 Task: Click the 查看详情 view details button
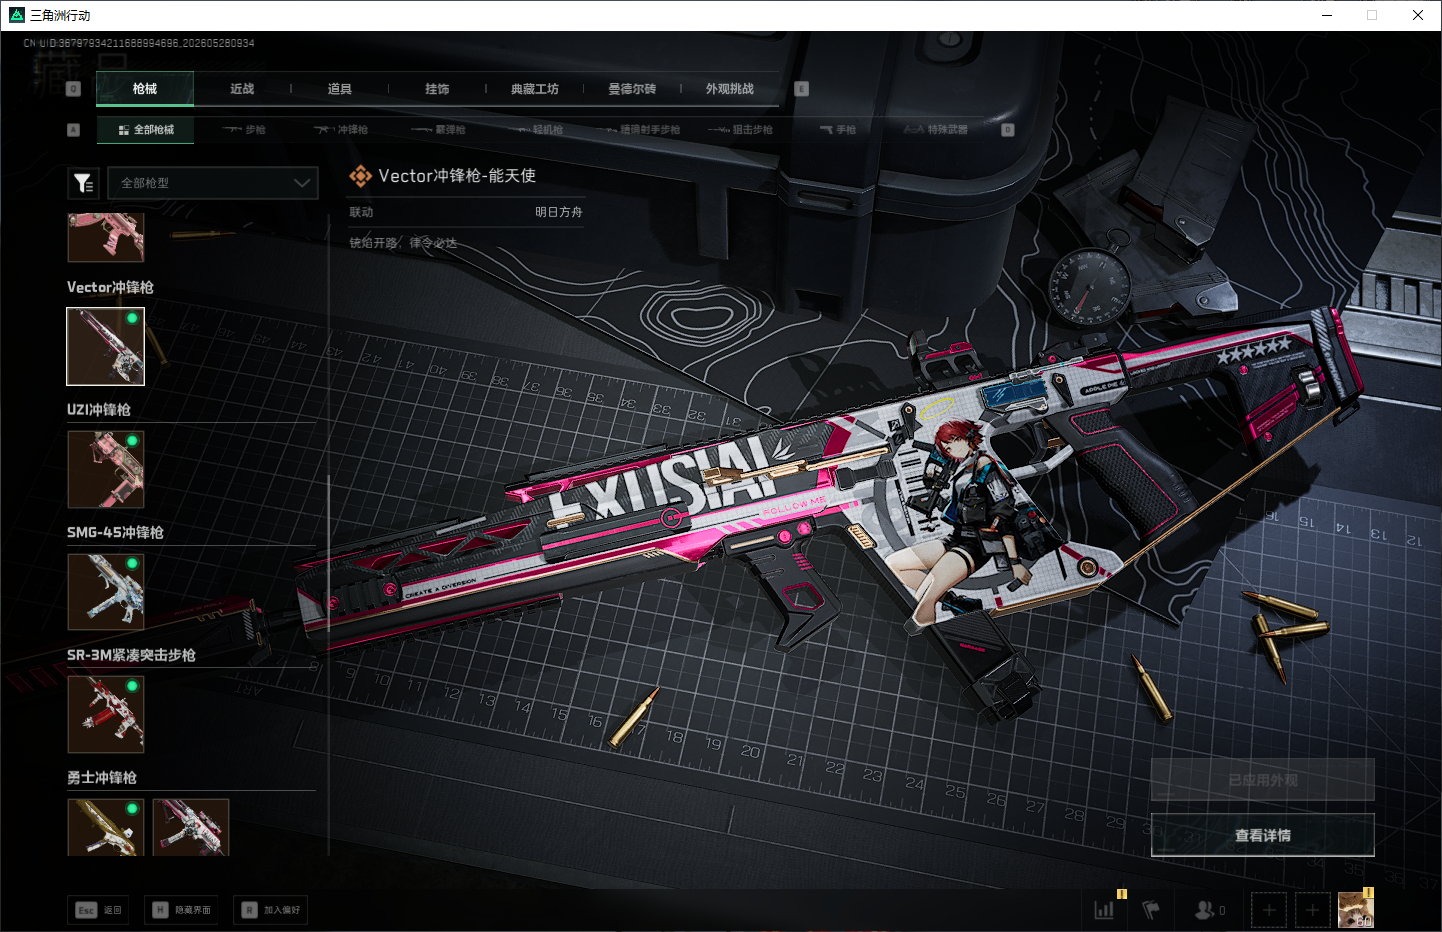1263,835
